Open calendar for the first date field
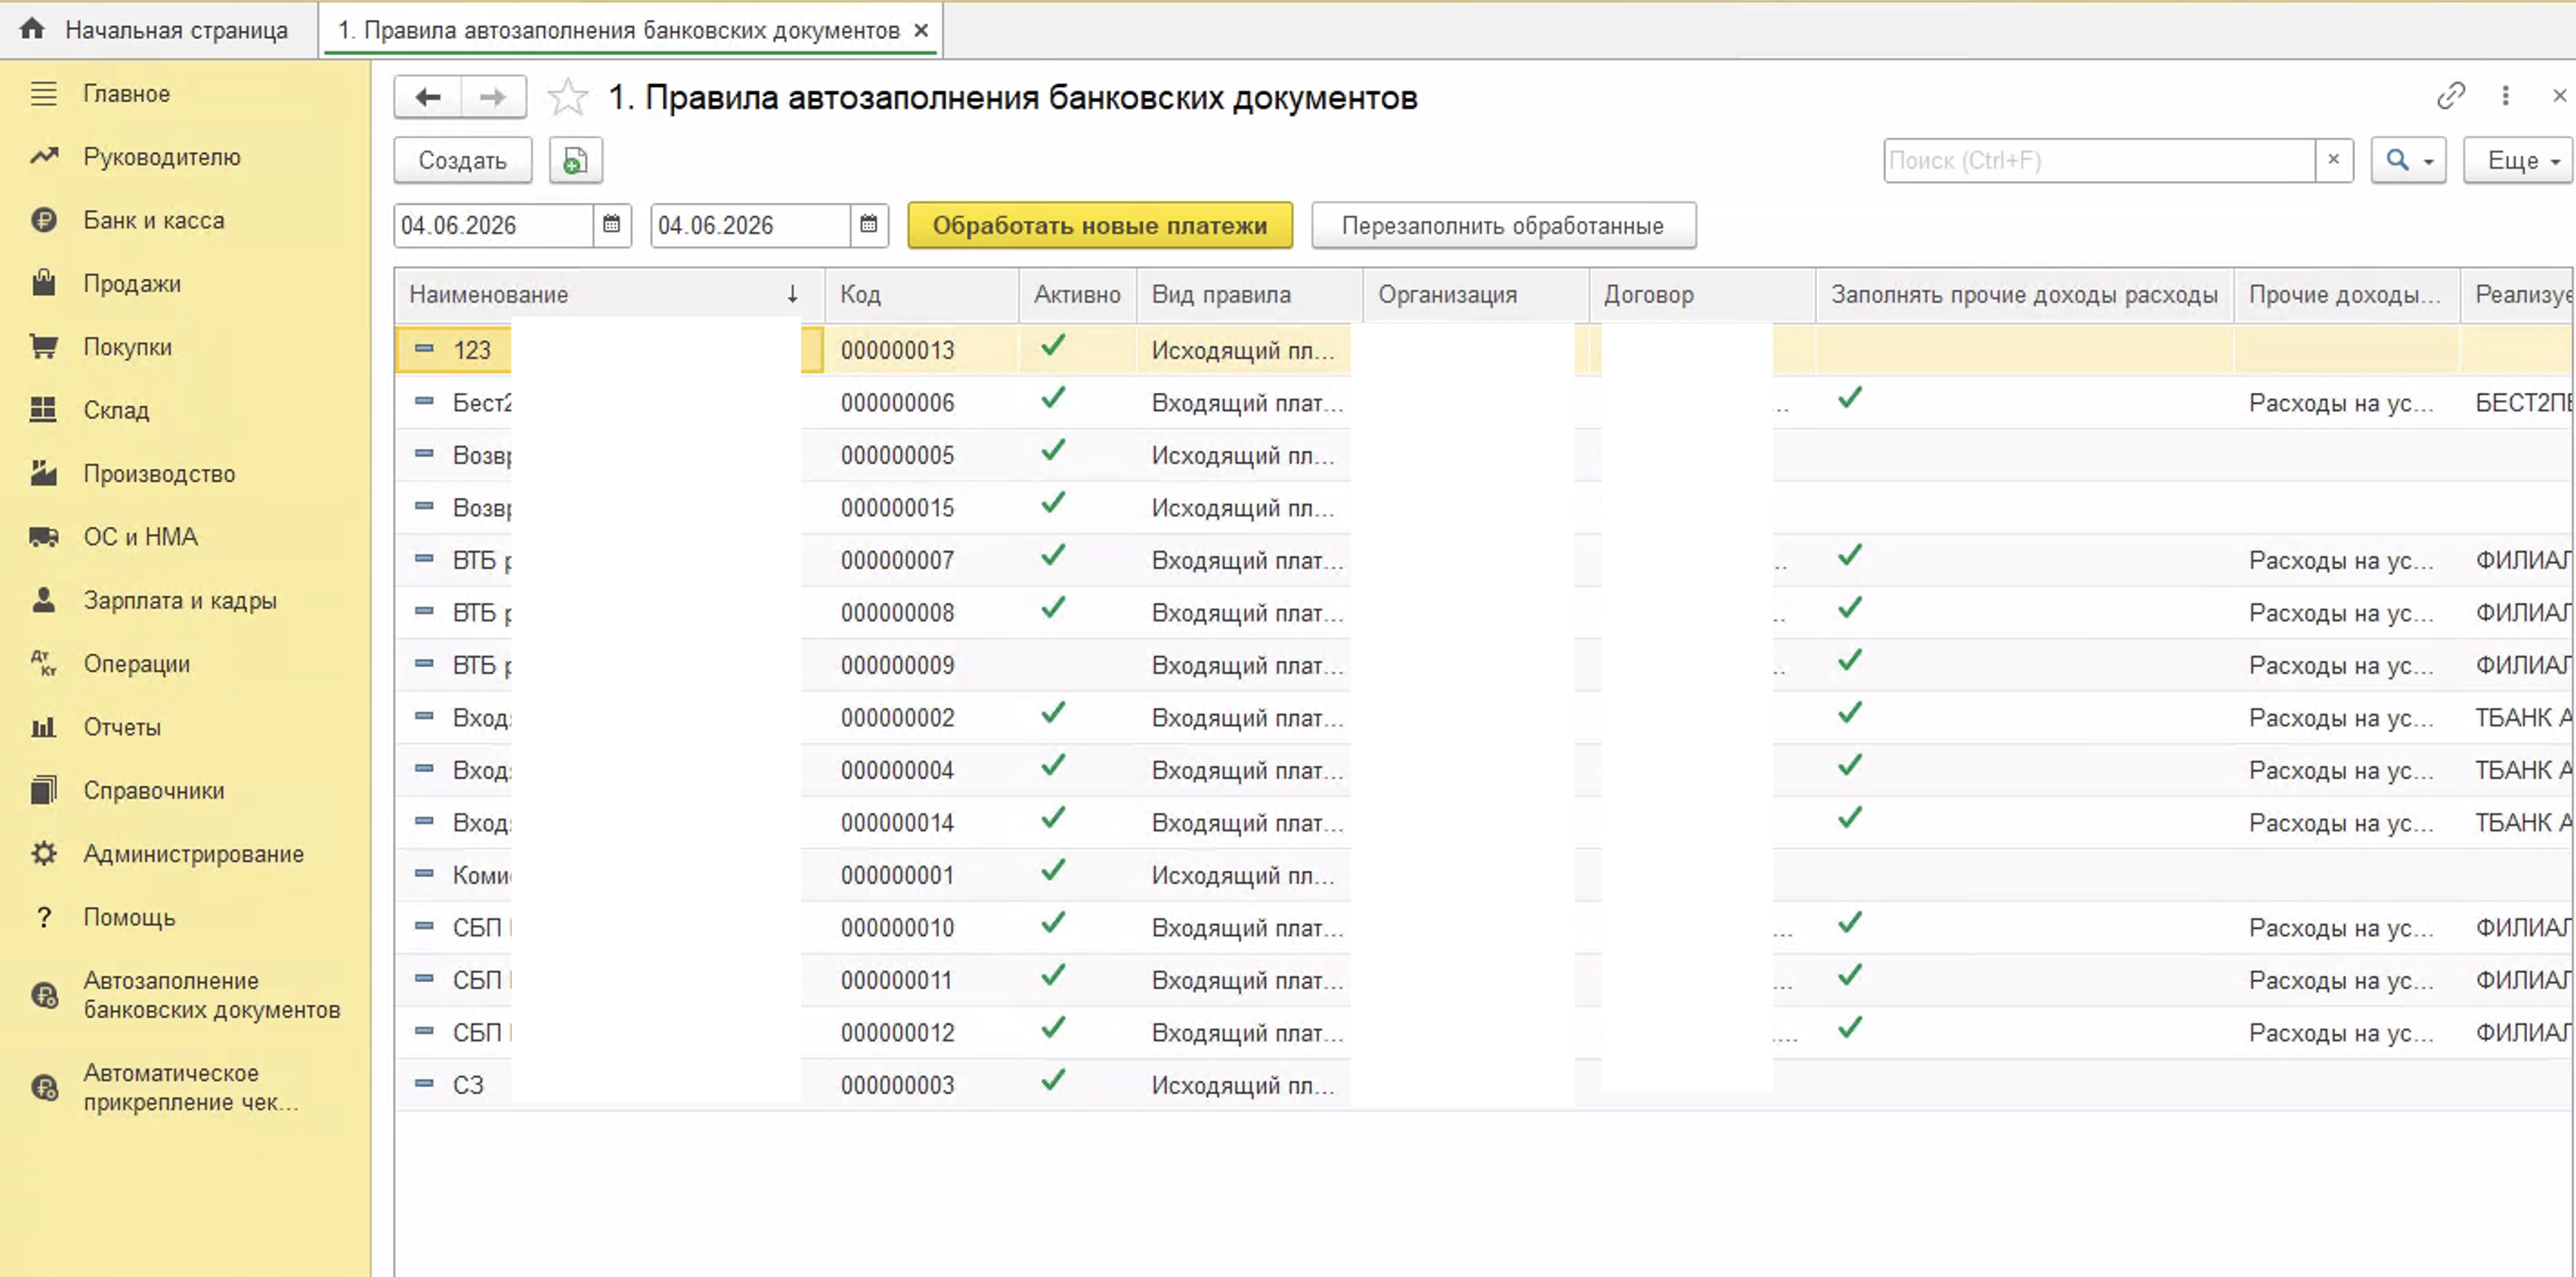Viewport: 2576px width, 1277px height. click(x=612, y=225)
